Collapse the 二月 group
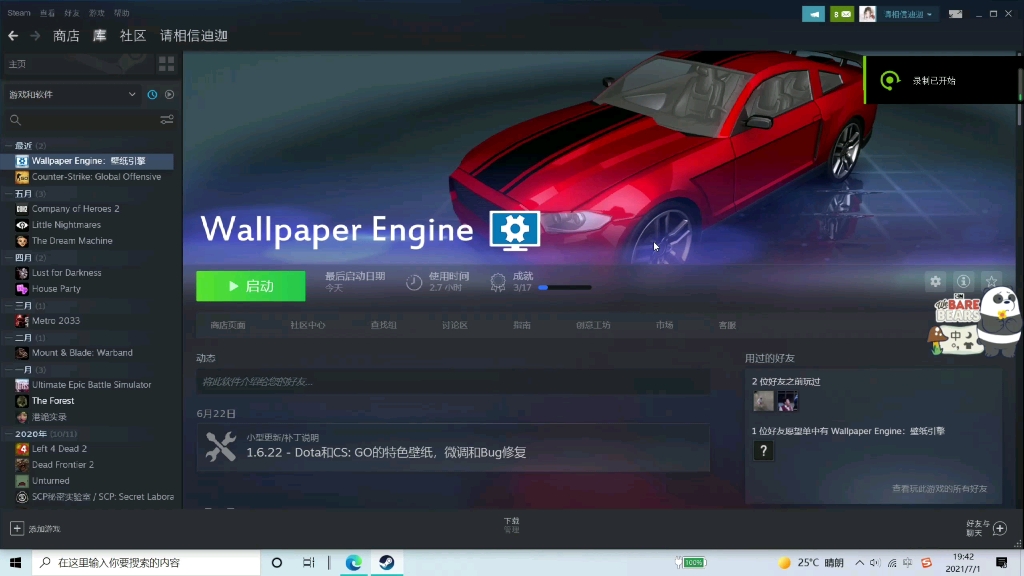1024x576 pixels. click(9, 338)
